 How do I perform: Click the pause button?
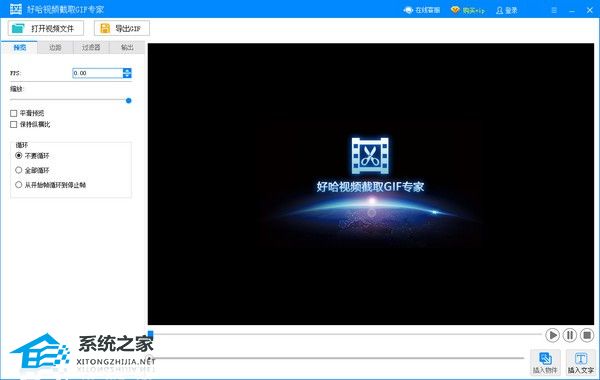[570, 335]
